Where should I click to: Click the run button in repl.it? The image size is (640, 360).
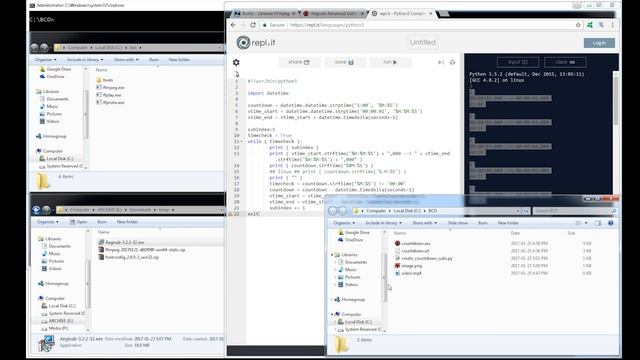point(390,62)
